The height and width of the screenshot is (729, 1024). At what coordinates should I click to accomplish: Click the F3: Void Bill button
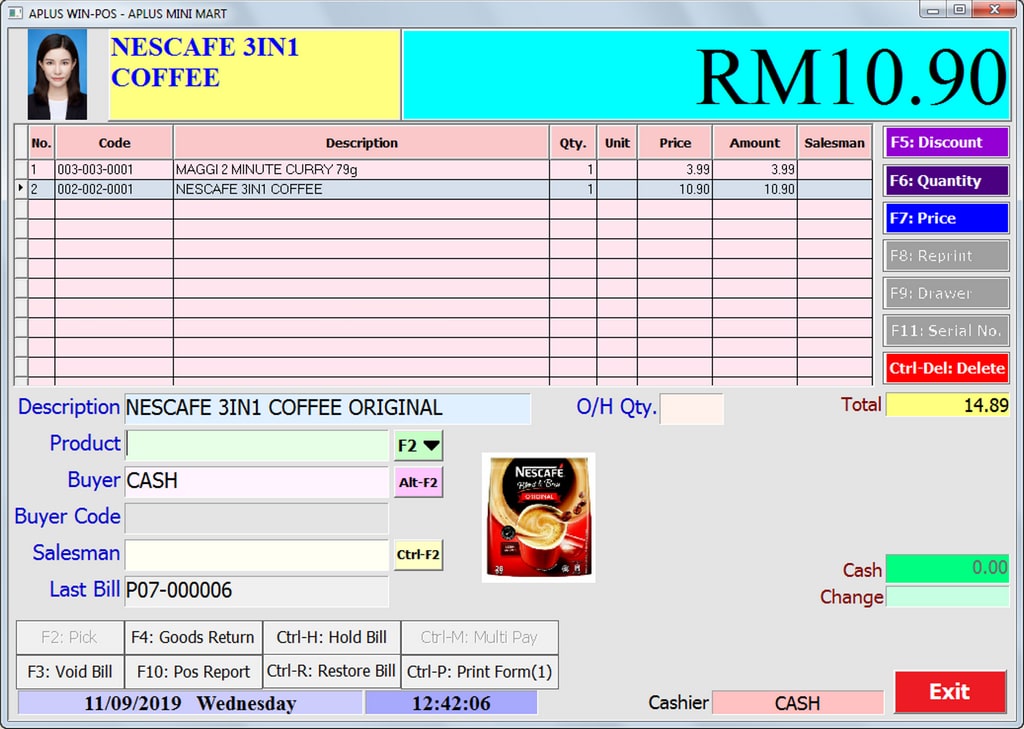[70, 672]
